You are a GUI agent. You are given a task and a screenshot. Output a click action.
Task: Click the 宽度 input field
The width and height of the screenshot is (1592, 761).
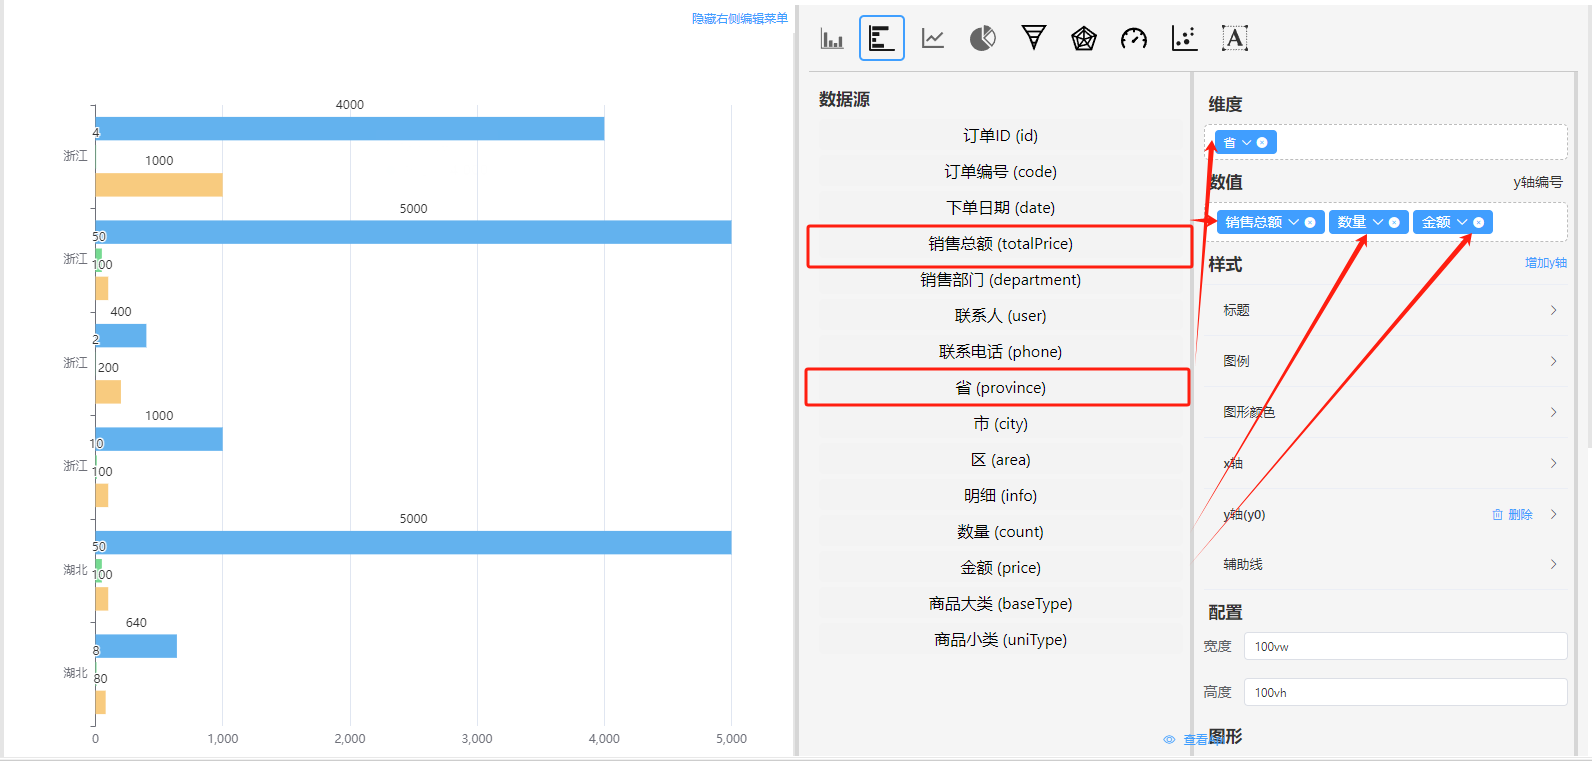tap(1404, 647)
